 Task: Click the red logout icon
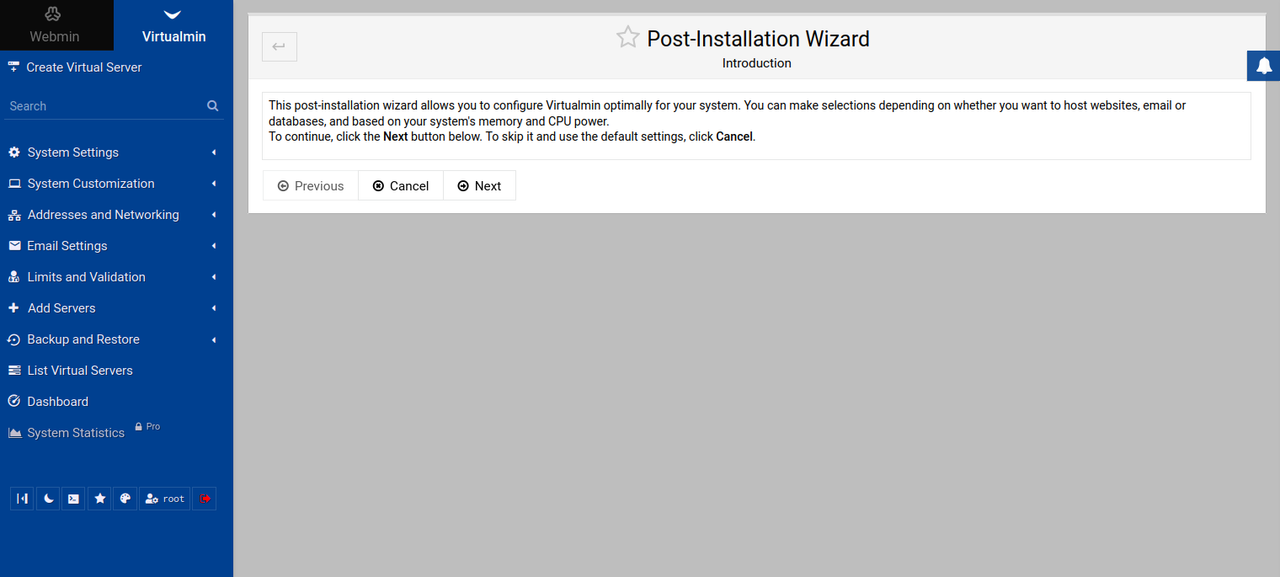click(204, 498)
